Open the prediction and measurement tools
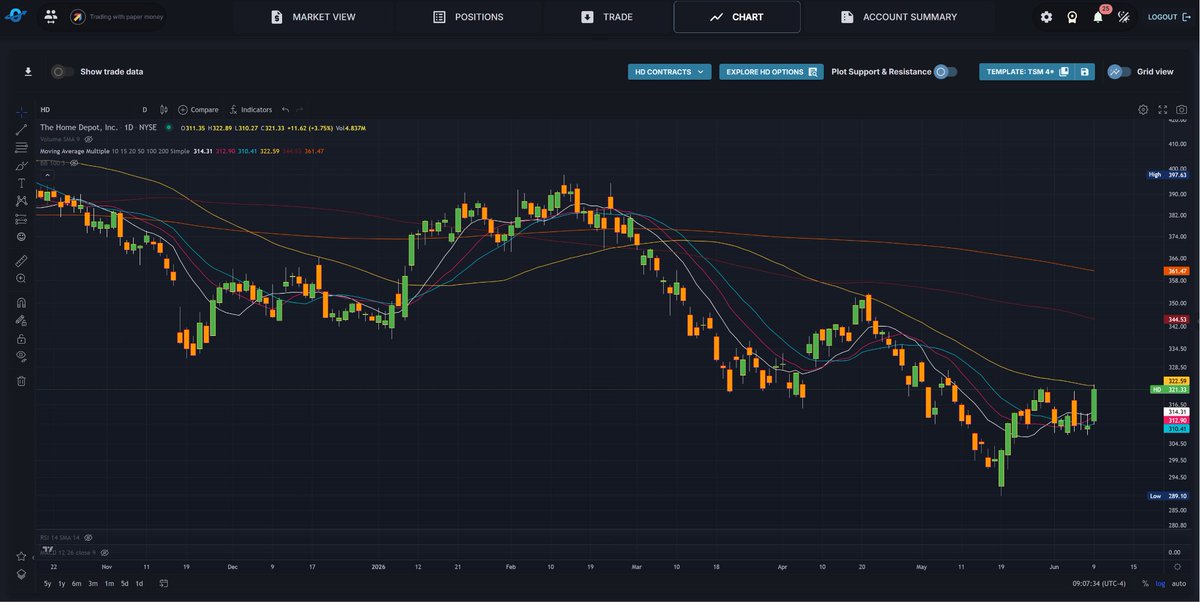This screenshot has height=602, width=1200. coord(21,219)
